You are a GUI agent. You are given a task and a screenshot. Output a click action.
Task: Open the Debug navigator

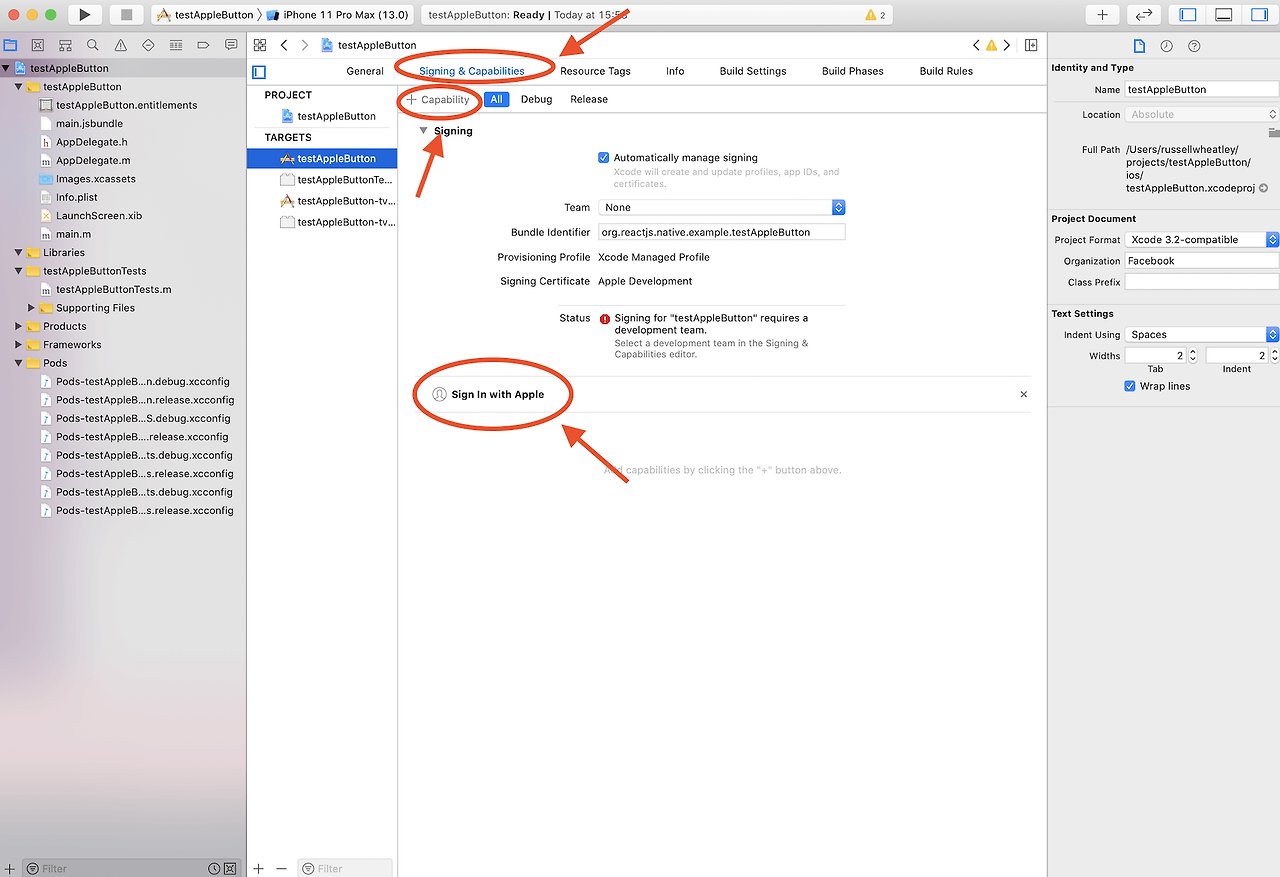coord(176,45)
